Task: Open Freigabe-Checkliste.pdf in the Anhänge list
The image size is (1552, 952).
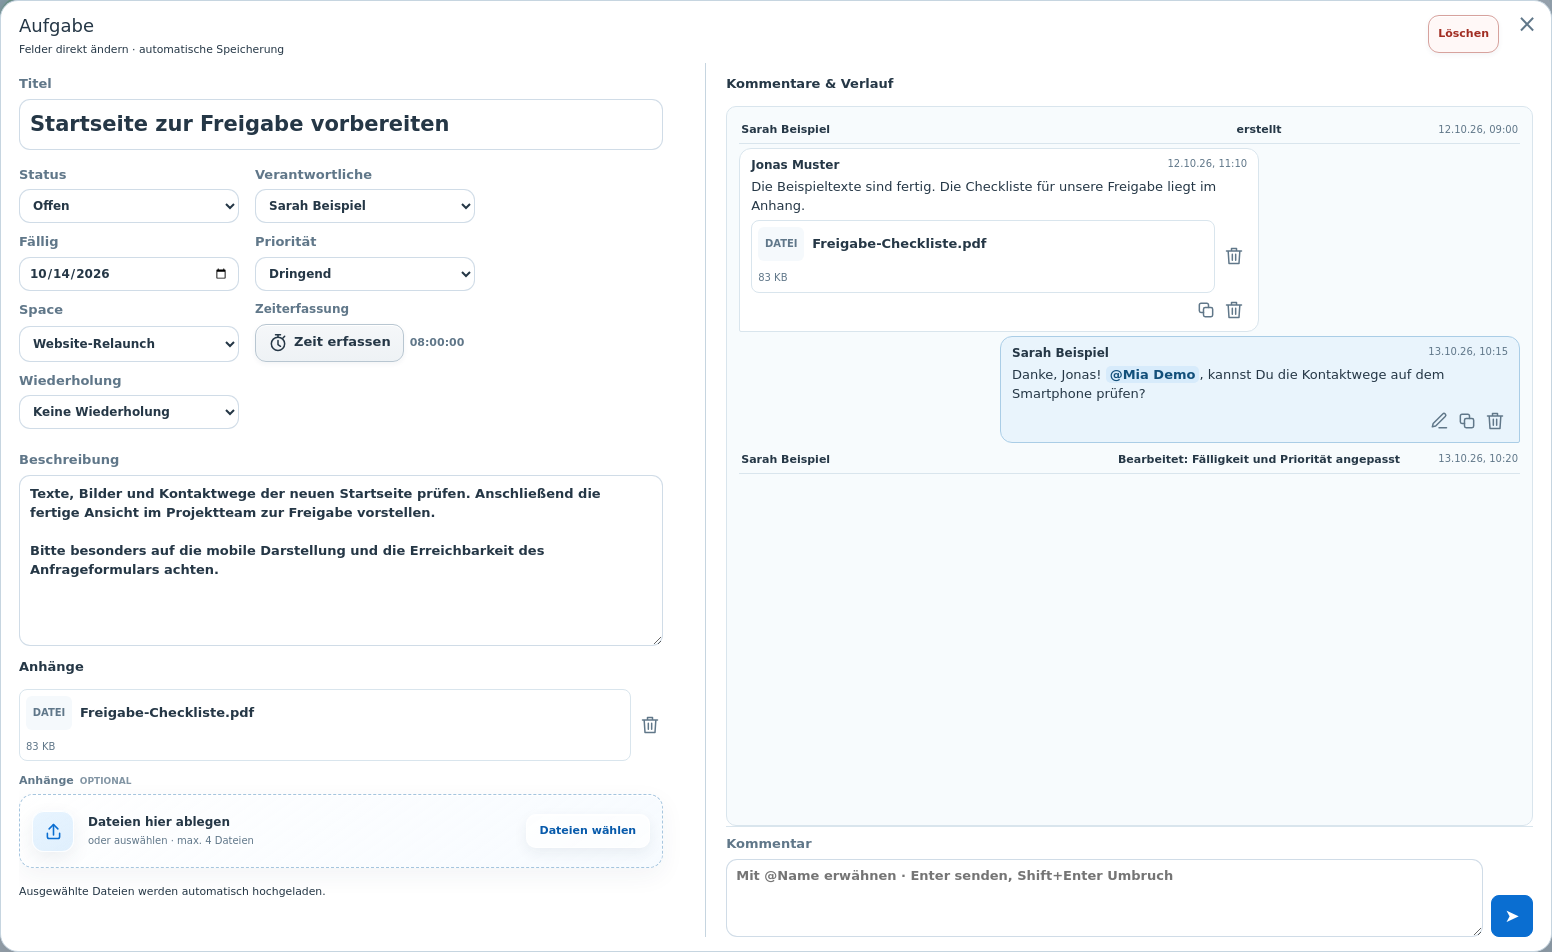Action: coord(167,713)
